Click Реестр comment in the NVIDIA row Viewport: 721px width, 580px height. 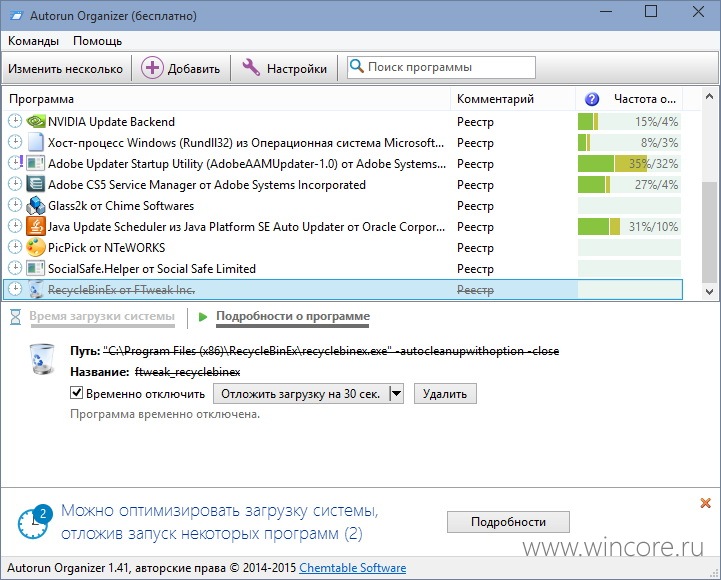pos(475,122)
